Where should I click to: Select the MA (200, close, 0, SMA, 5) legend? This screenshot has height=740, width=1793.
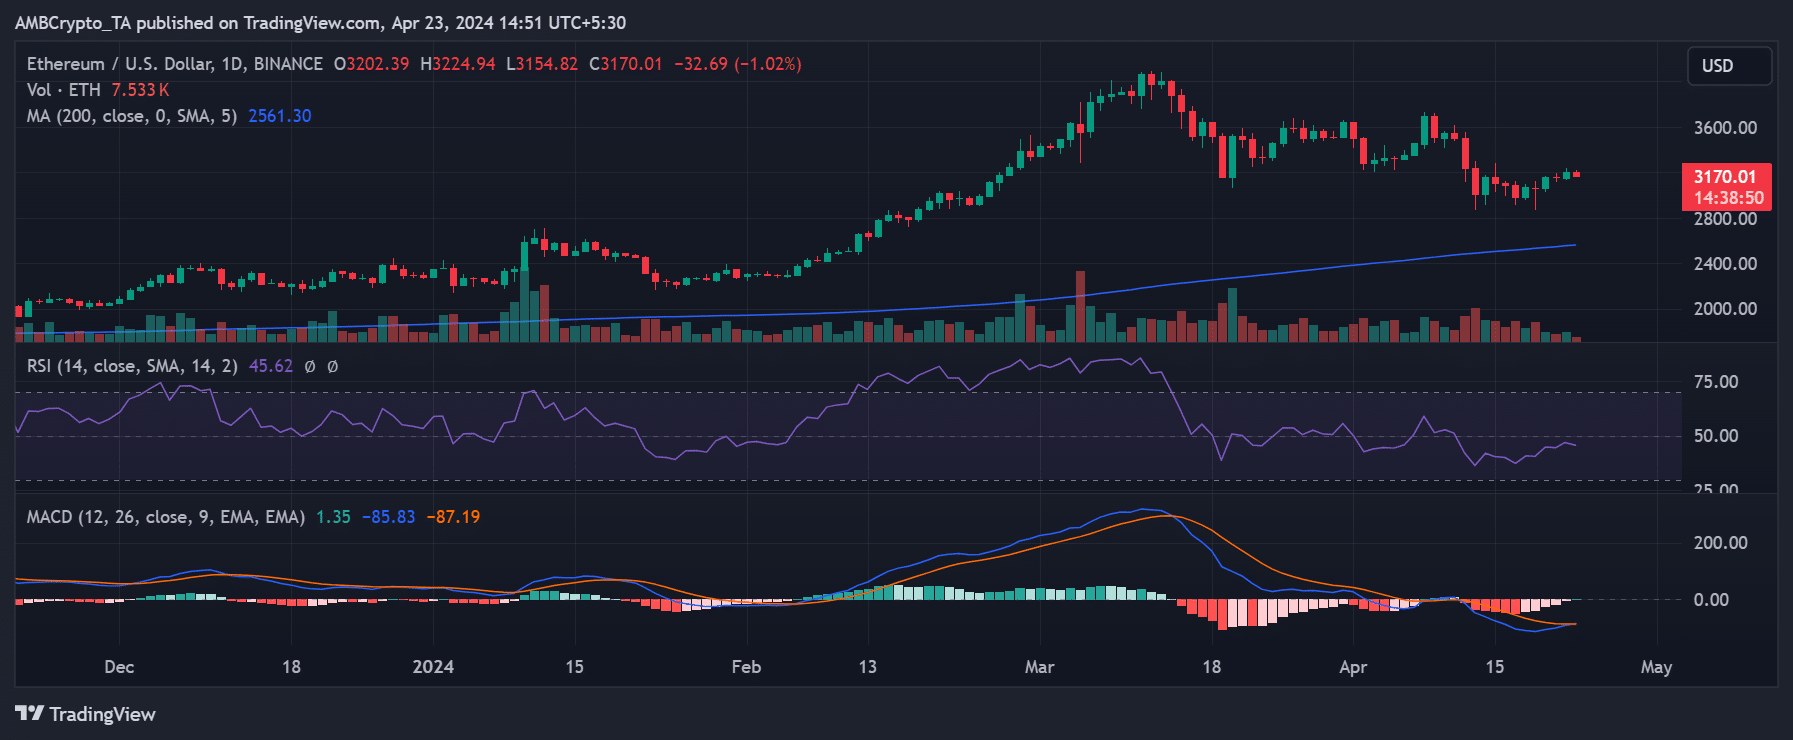[x=132, y=116]
